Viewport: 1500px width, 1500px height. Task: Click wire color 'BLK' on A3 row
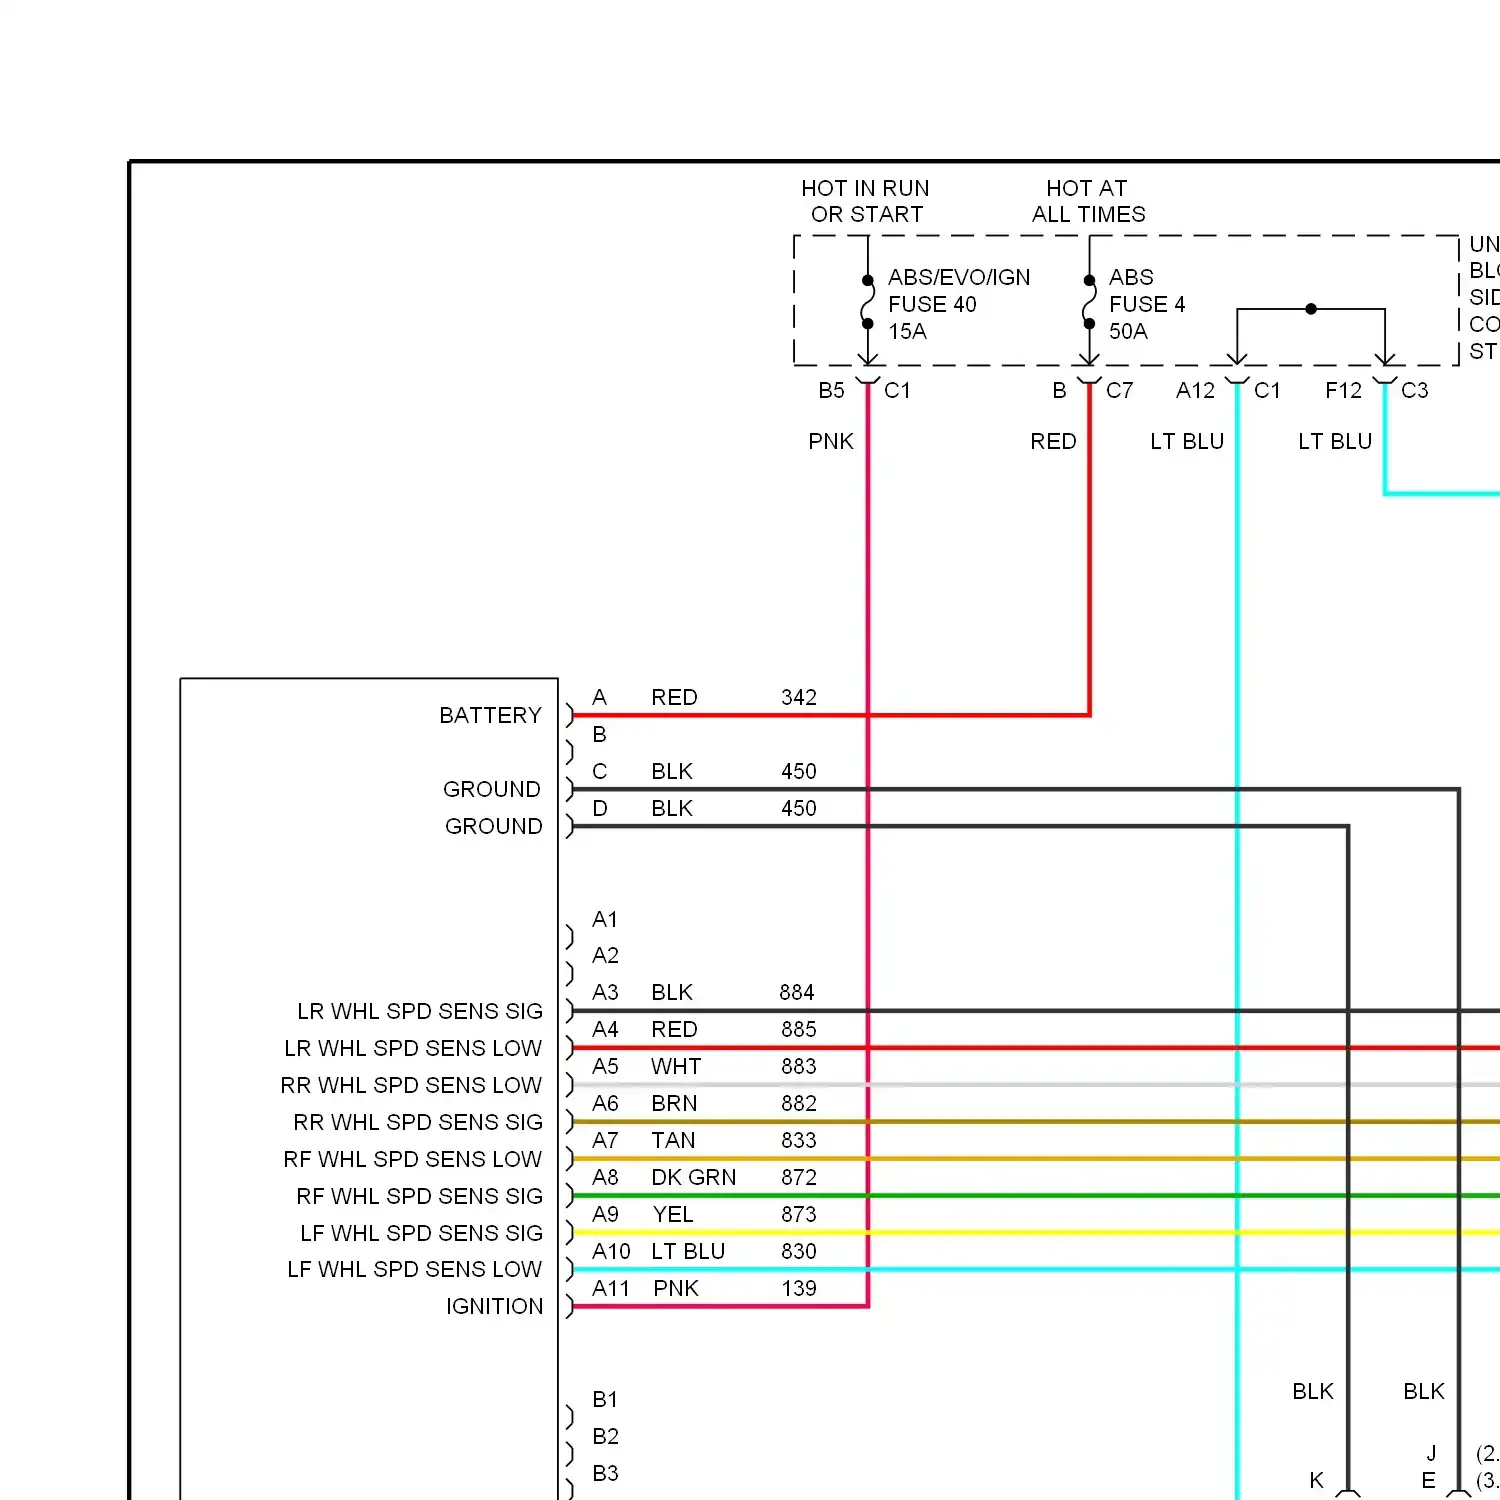(672, 992)
